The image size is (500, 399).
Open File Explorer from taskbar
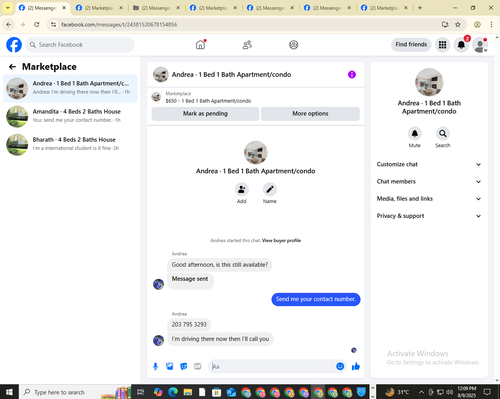coord(188,392)
